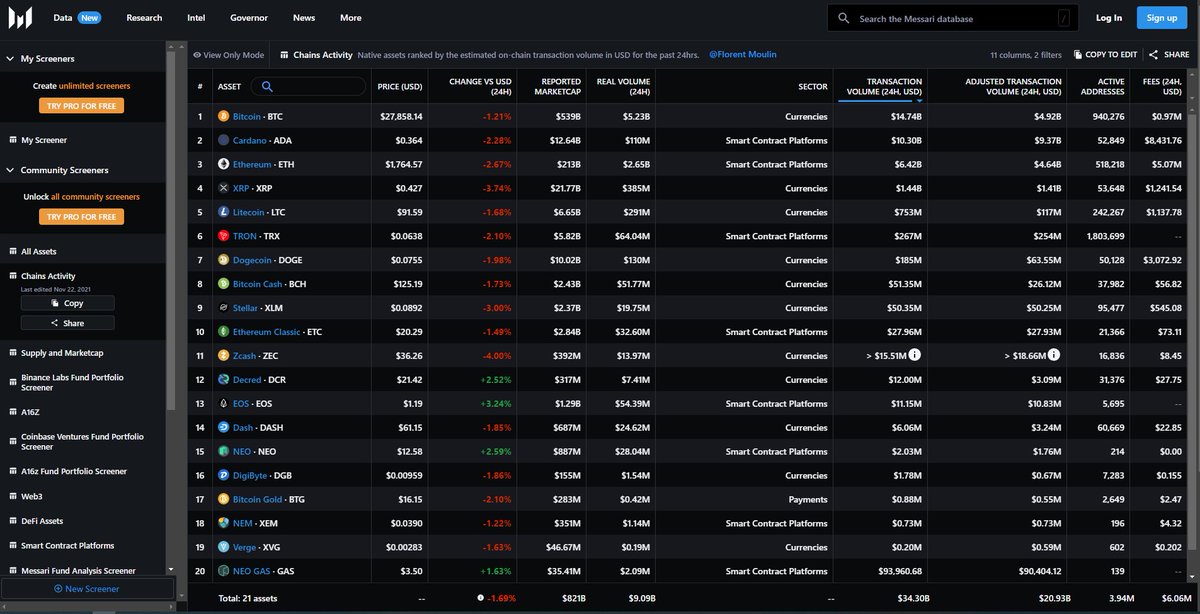Click the Dash coin icon
1200x614 pixels.
(223, 428)
